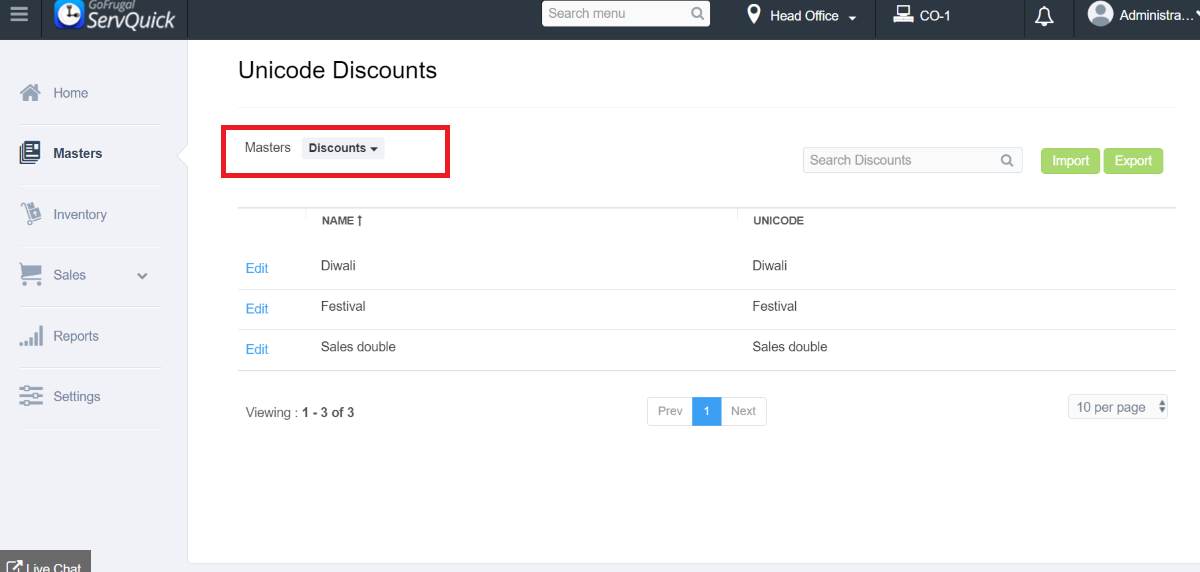Click the CO-1 counter terminal icon

(x=903, y=15)
